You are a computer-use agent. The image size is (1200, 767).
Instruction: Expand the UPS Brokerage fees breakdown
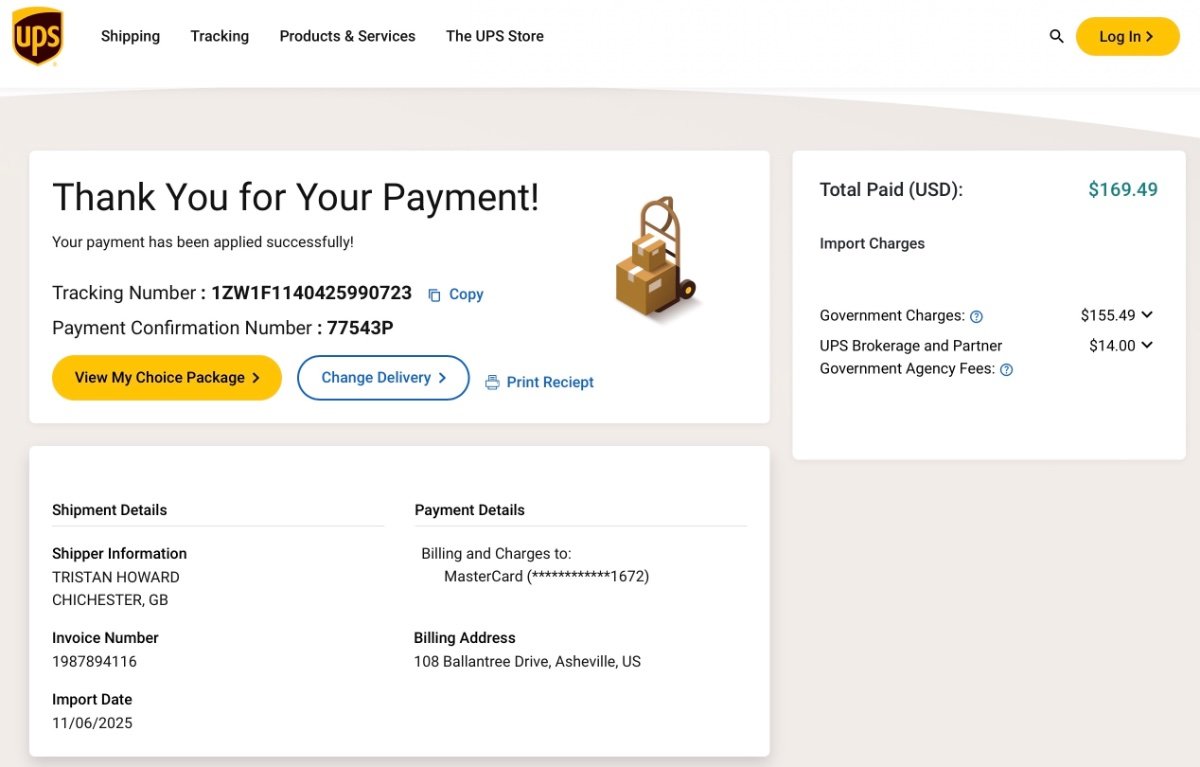pyautogui.click(x=1147, y=345)
